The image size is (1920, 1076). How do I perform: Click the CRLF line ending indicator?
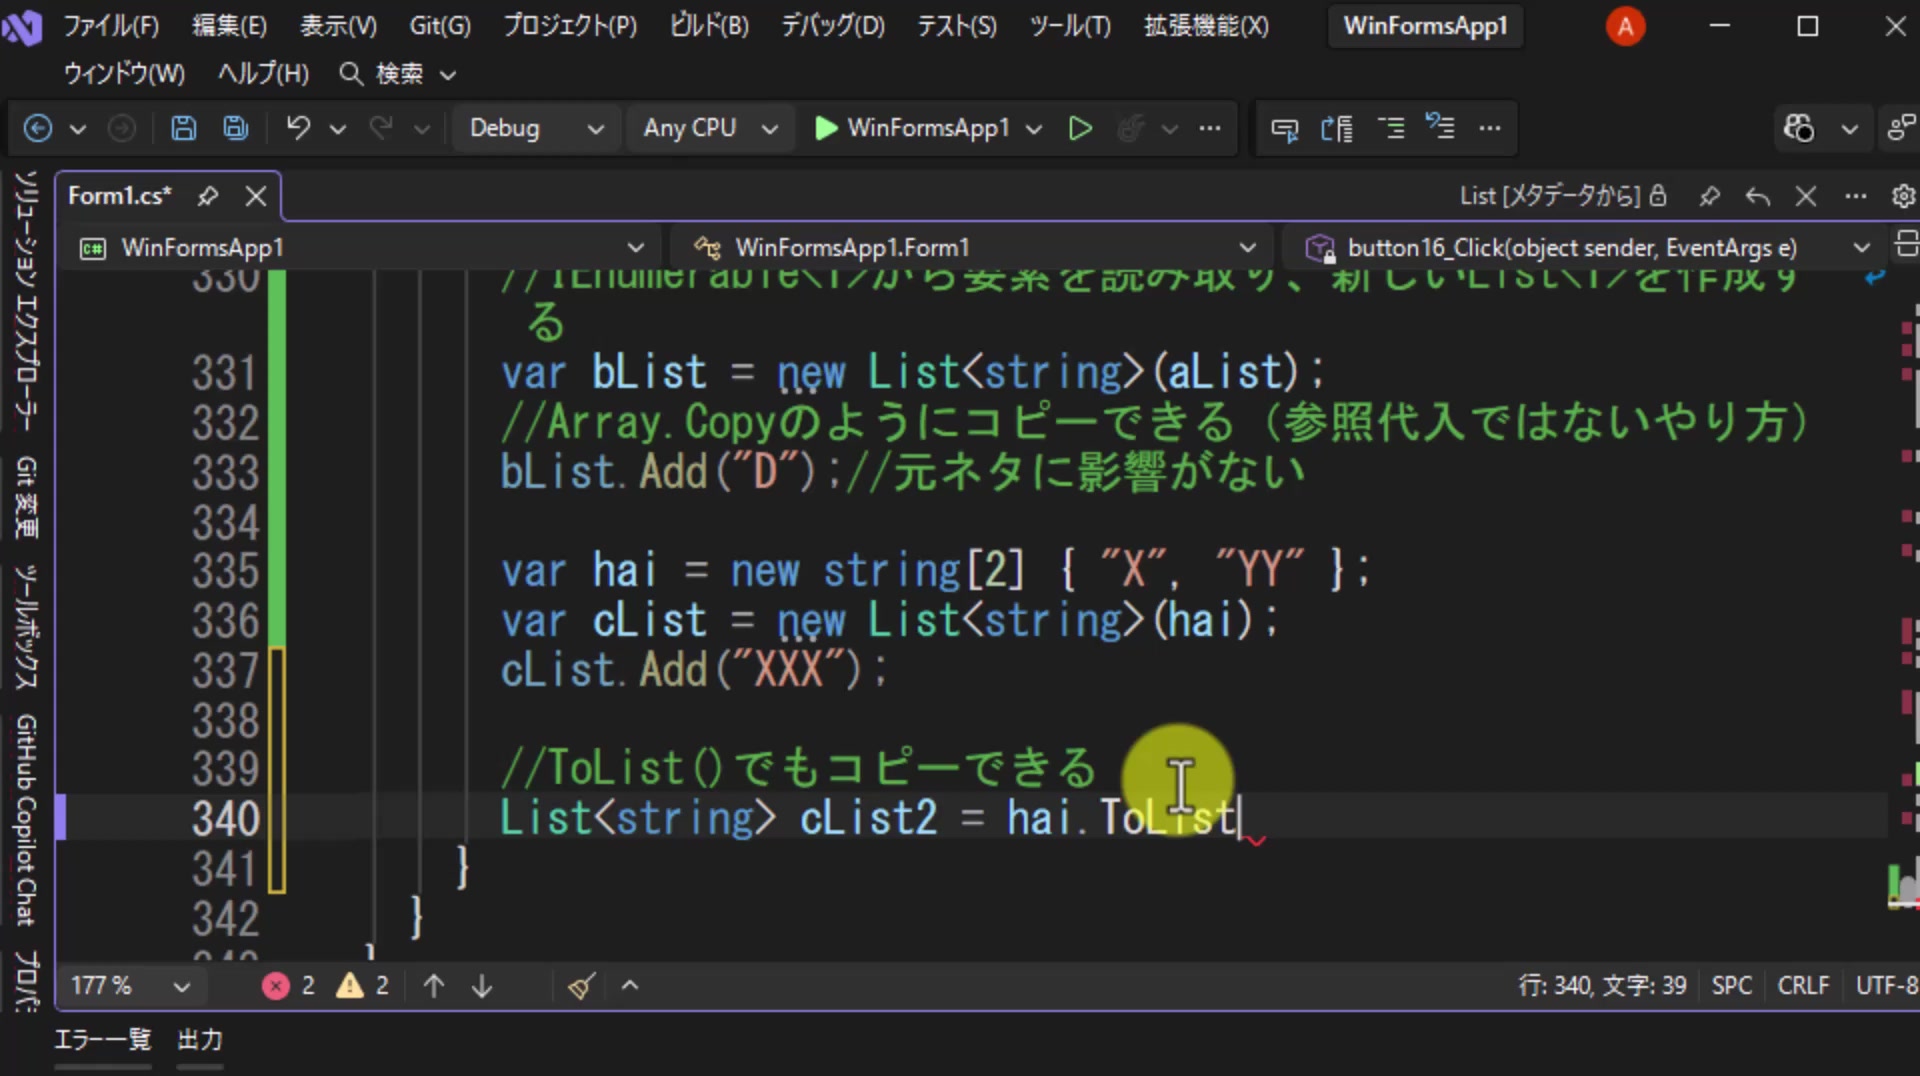[1803, 986]
